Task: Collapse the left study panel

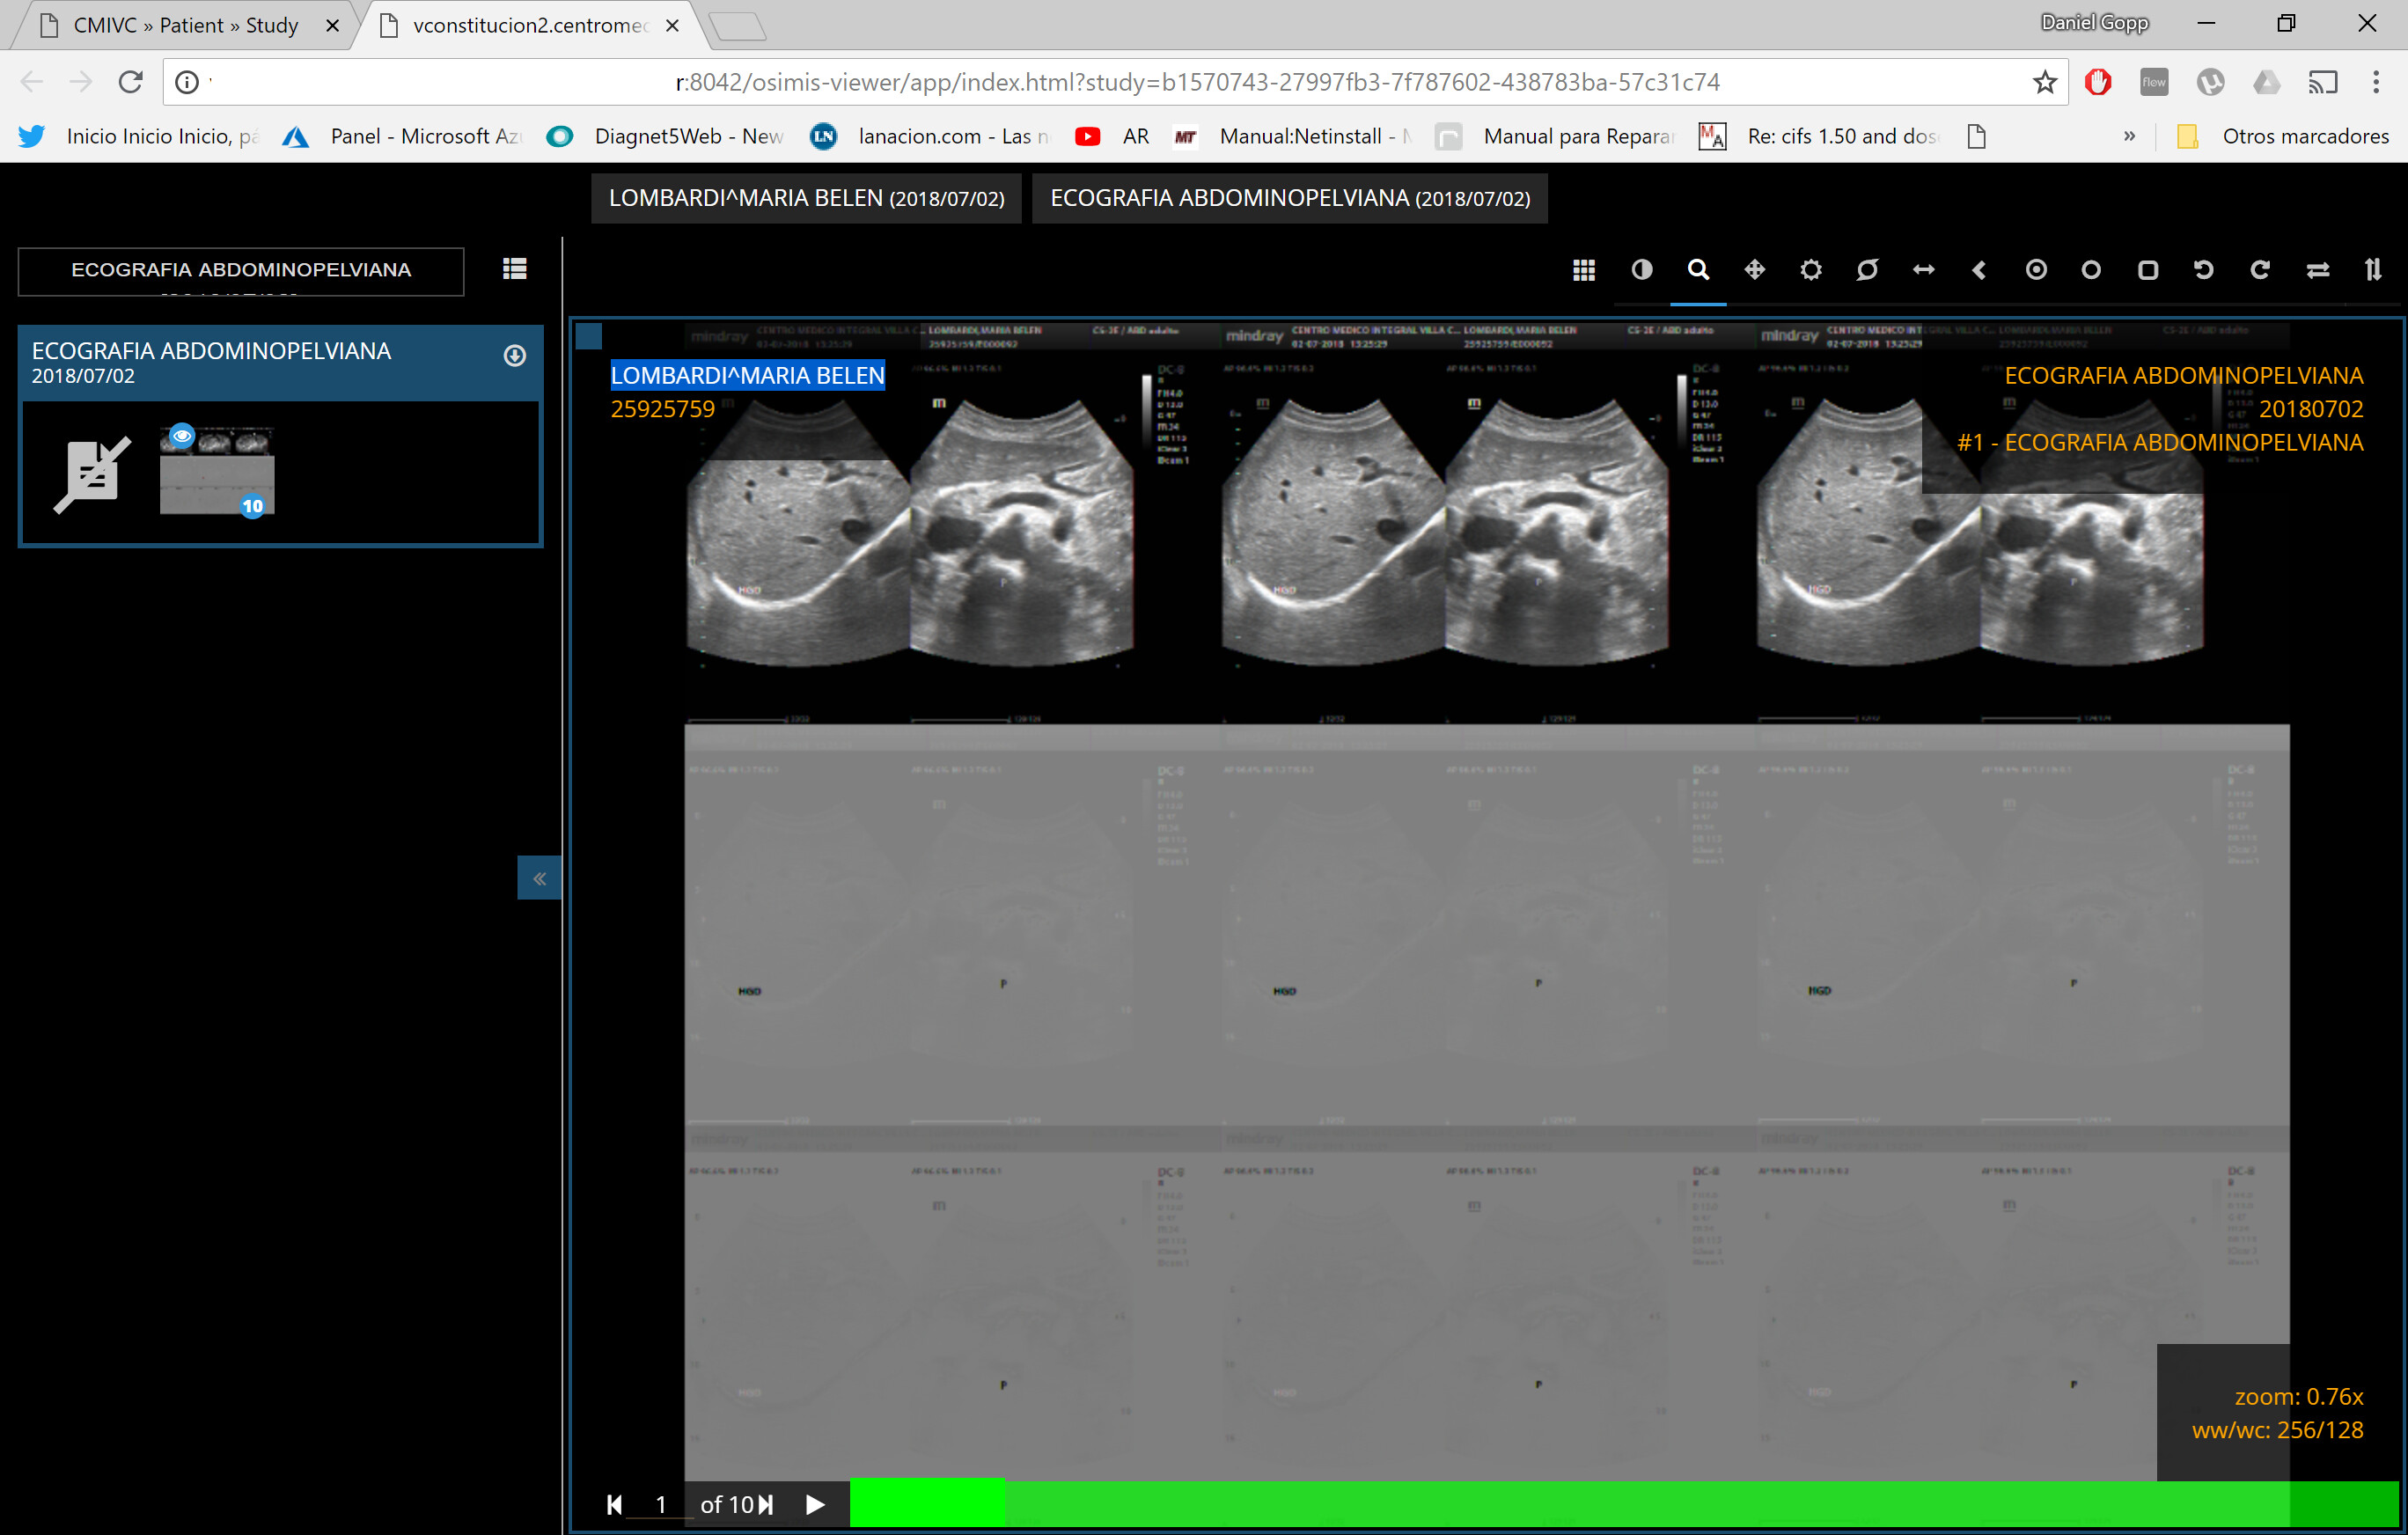Action: tap(539, 878)
